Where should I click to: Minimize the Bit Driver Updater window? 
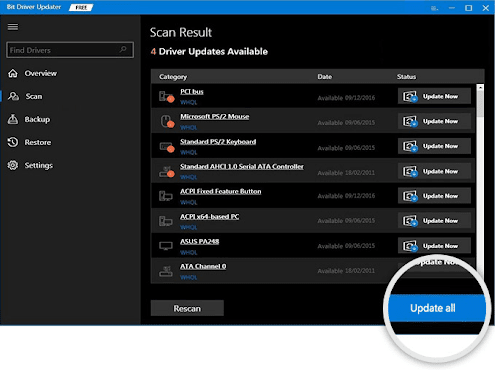(452, 8)
